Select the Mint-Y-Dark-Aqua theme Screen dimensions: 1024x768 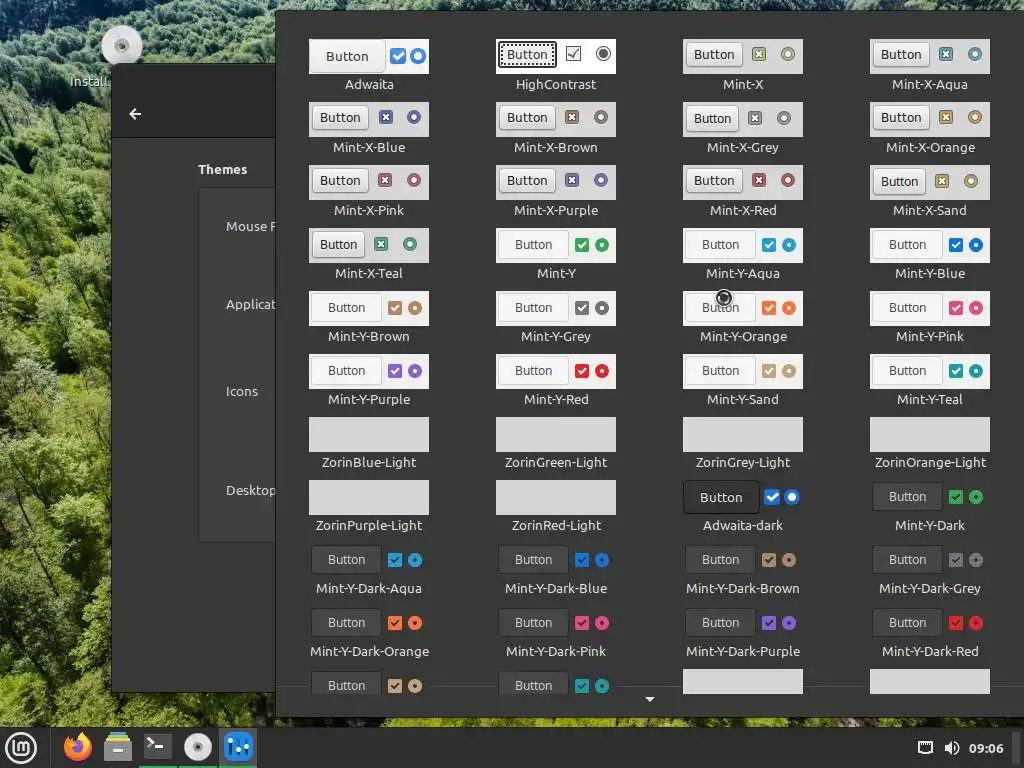point(369,569)
